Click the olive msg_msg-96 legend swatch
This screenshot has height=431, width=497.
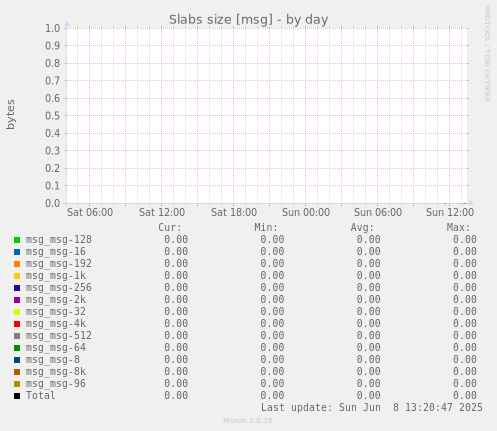click(17, 384)
